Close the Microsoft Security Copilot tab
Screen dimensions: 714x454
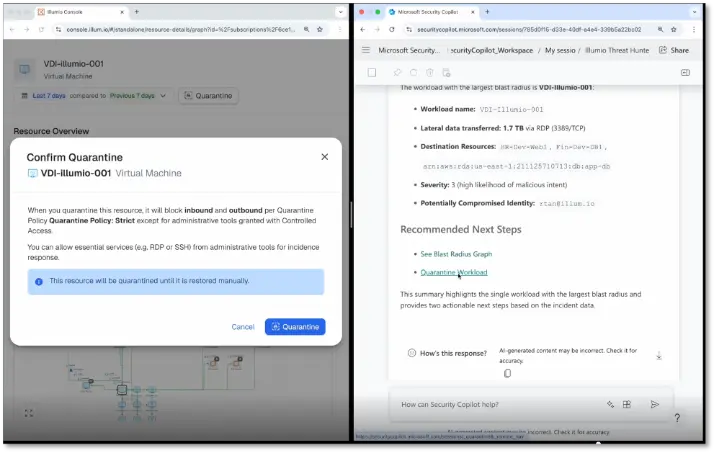pos(473,12)
